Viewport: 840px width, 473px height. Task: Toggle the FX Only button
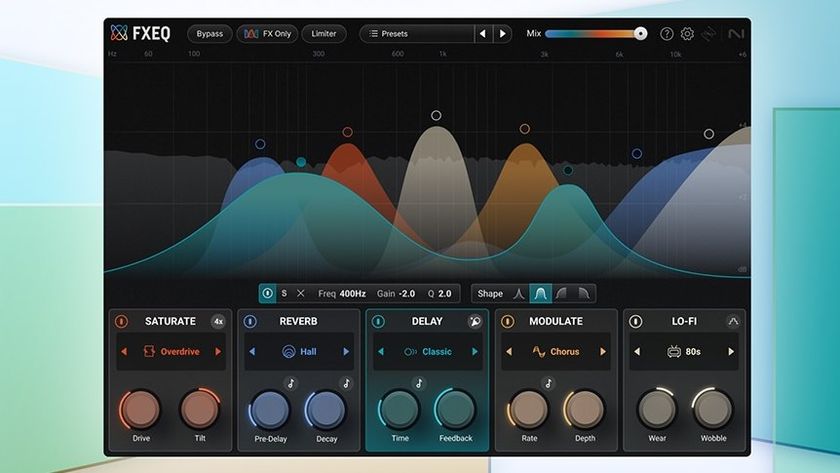coord(267,34)
